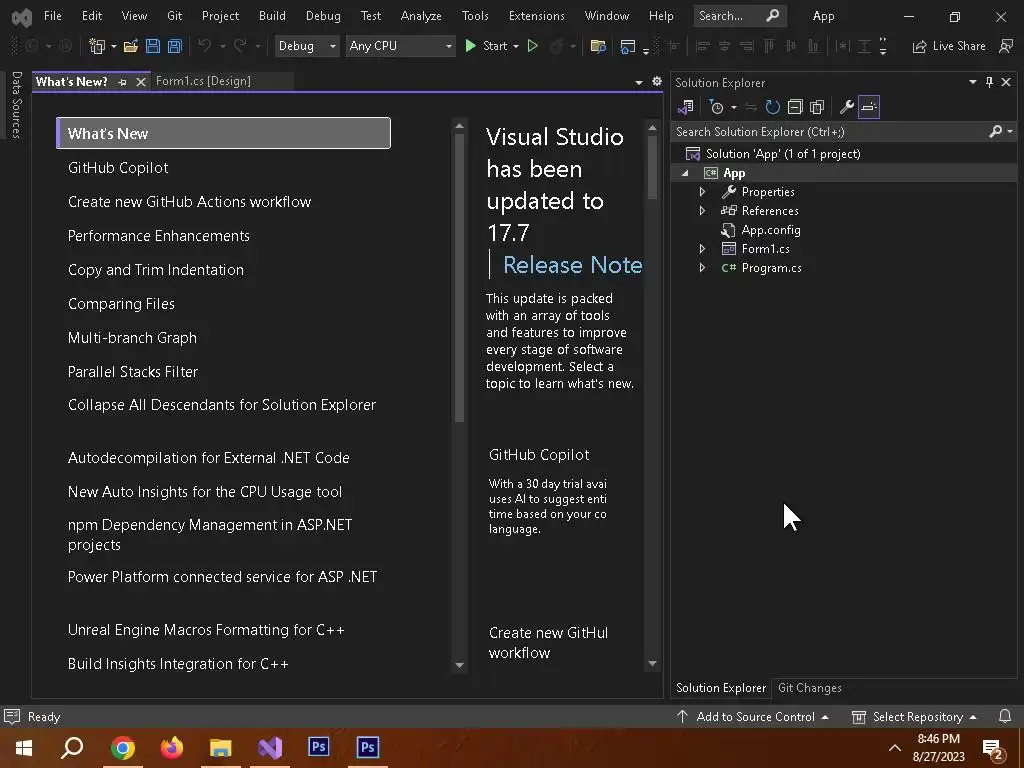Open document window settings gear icon
Screen dimensions: 1024x768
pos(657,82)
